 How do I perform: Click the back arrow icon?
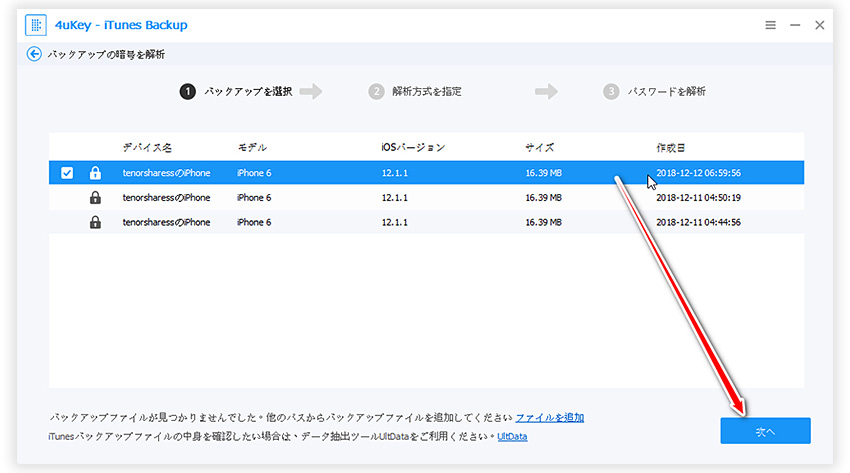pos(35,54)
